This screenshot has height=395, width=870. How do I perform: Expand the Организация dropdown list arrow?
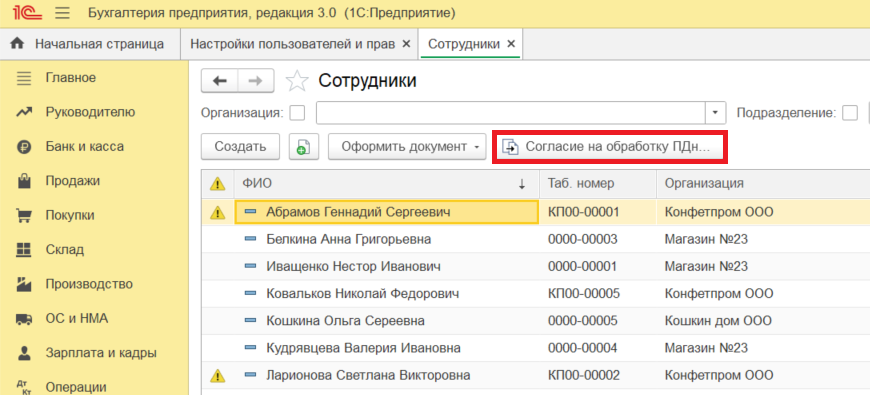715,113
